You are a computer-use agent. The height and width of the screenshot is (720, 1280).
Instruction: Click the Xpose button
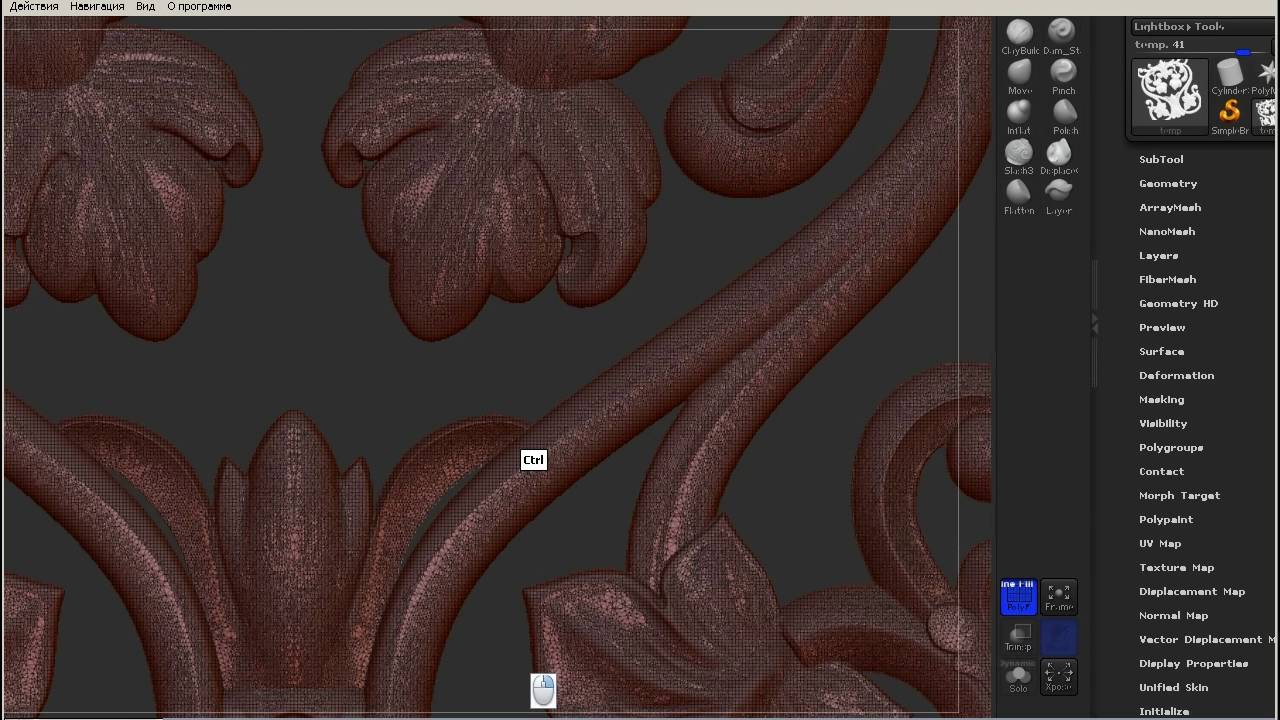click(1059, 677)
